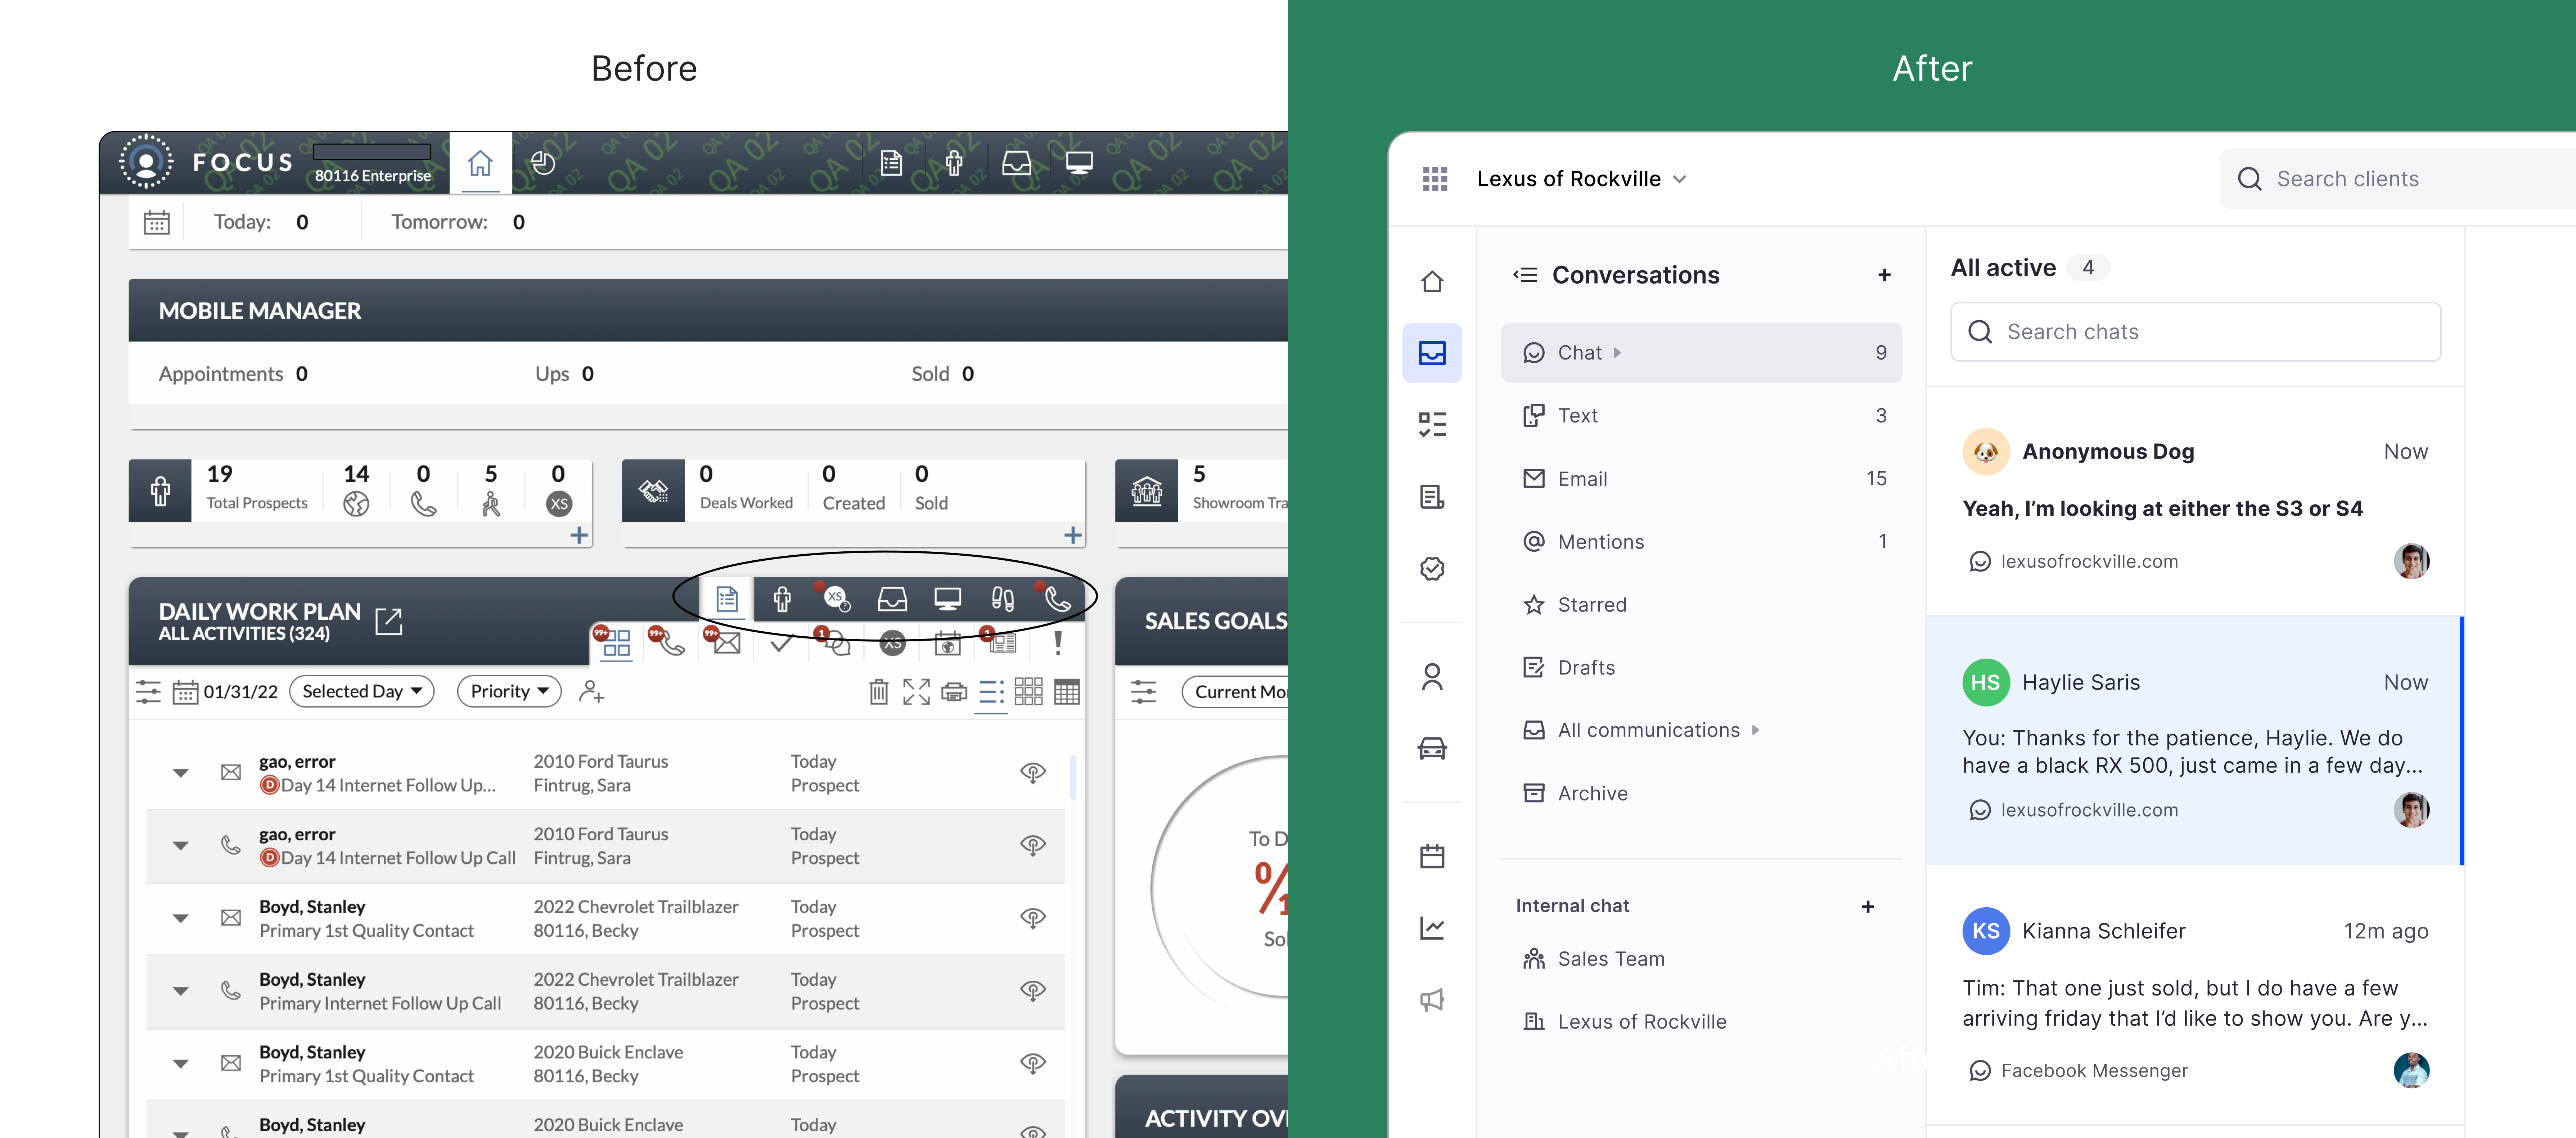This screenshot has width=2576, height=1138.
Task: Open the Lexus of Rockville location dropdown
Action: 1582,179
